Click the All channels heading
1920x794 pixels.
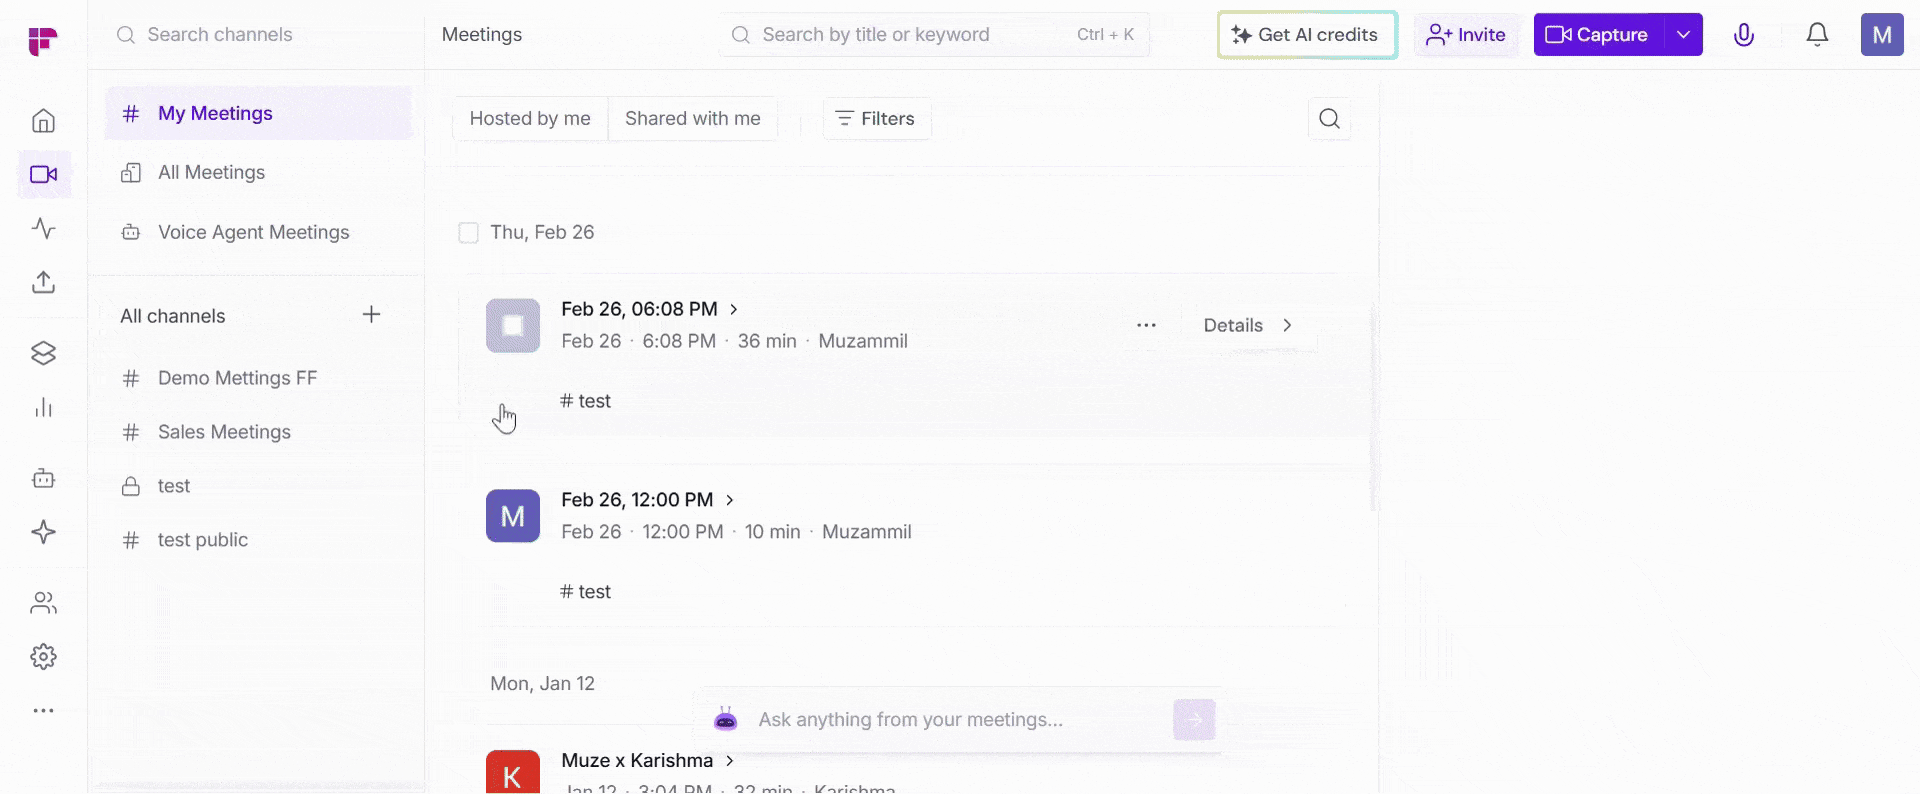[173, 317]
